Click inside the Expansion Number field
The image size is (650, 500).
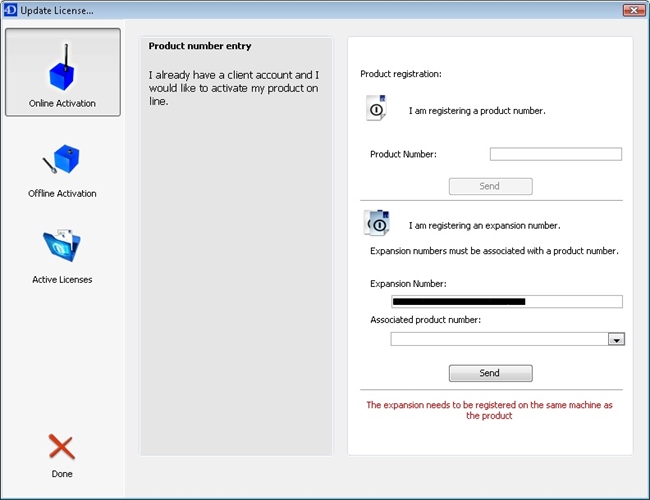506,301
